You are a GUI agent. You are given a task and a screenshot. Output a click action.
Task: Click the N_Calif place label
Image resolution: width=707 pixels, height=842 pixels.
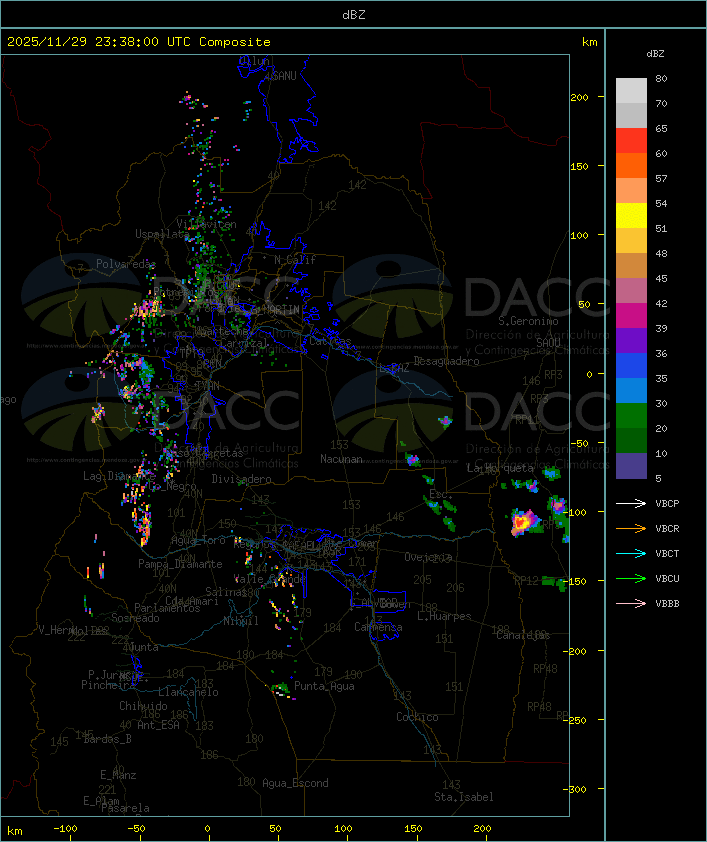(295, 259)
